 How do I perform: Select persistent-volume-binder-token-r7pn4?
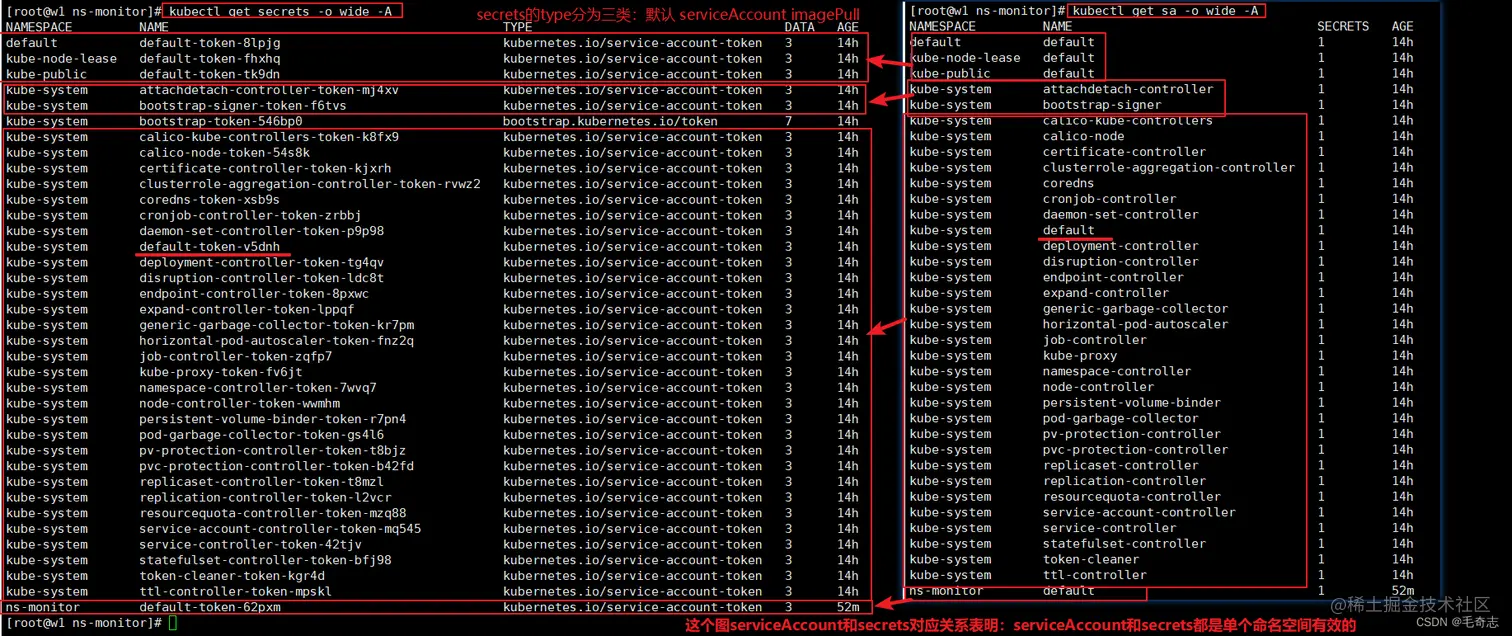273,419
